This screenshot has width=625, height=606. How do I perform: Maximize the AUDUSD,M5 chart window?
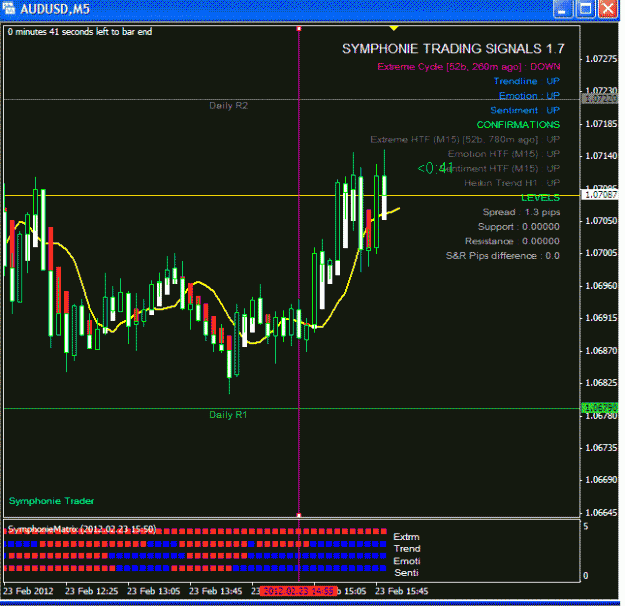[x=585, y=9]
